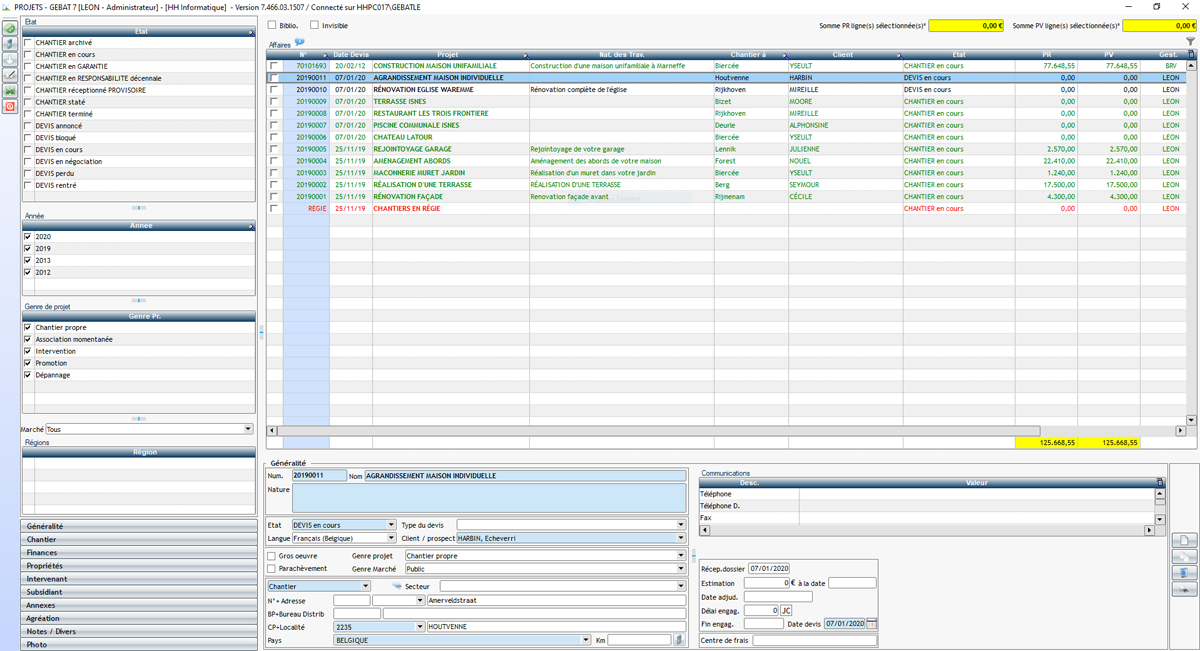Click the blue down arrow toolbar icon
Screen dimensions: 1200x651
coord(10,59)
